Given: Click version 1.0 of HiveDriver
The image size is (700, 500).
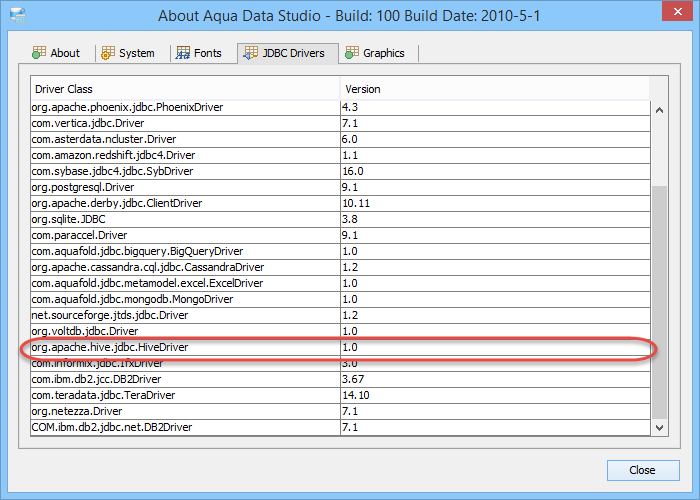Looking at the screenshot, I should (350, 347).
